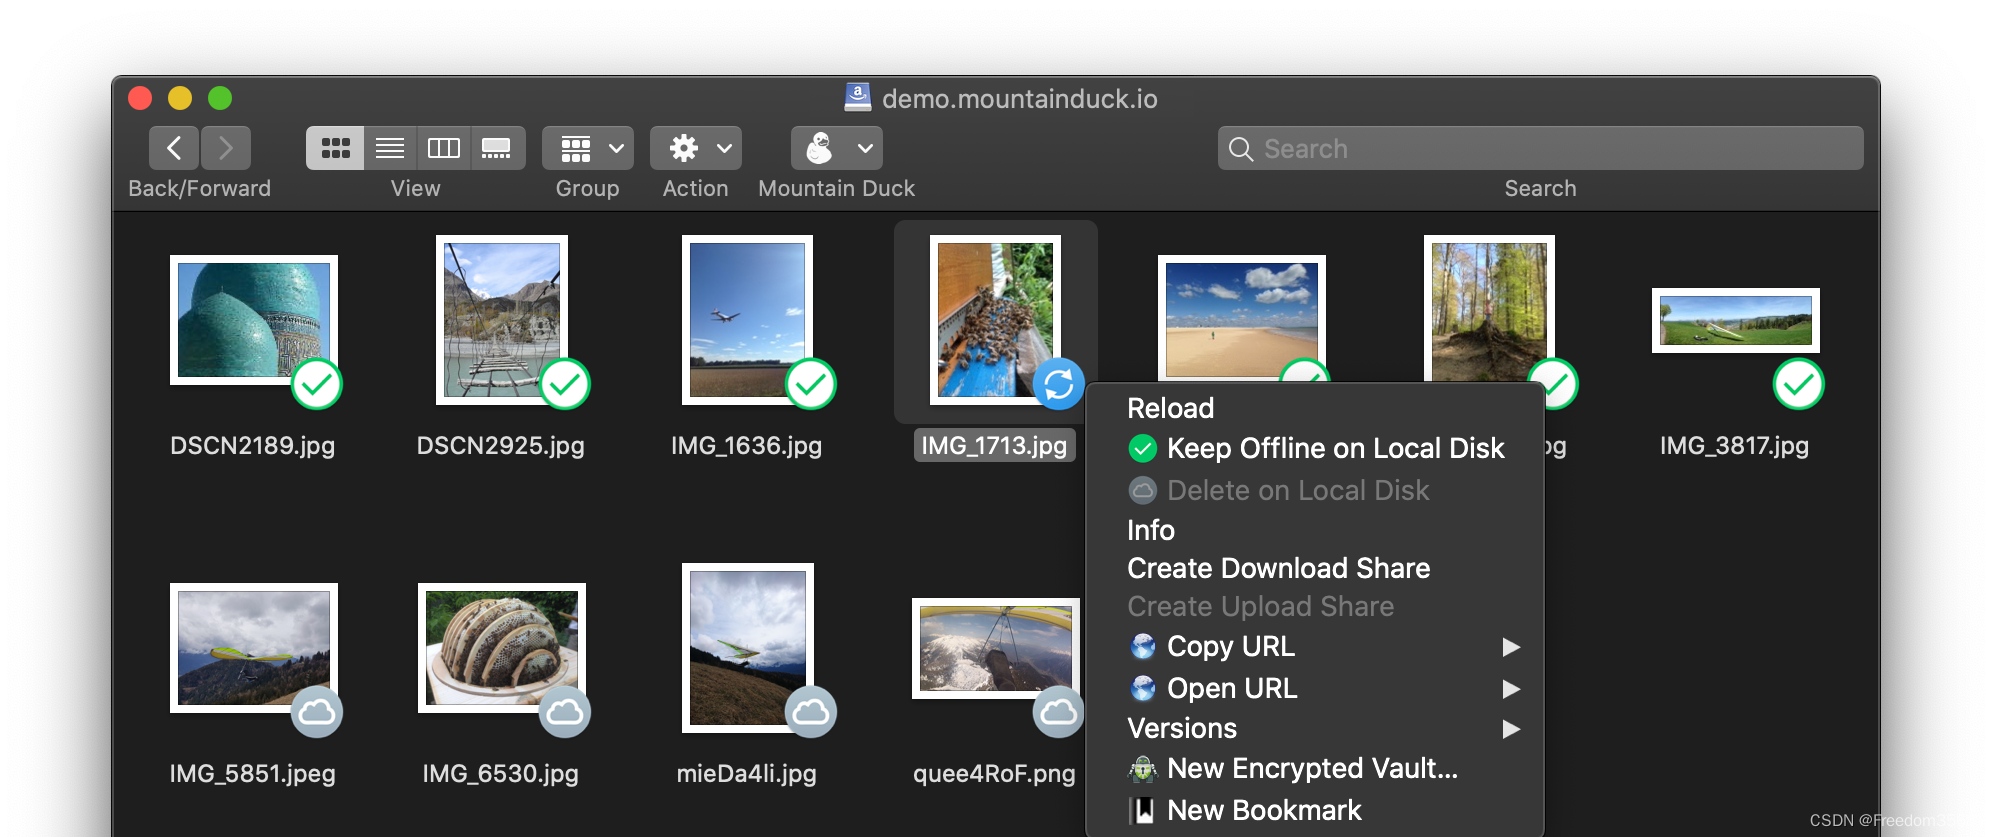Click the vault icon beside New Encrypted Vault

point(1143,769)
